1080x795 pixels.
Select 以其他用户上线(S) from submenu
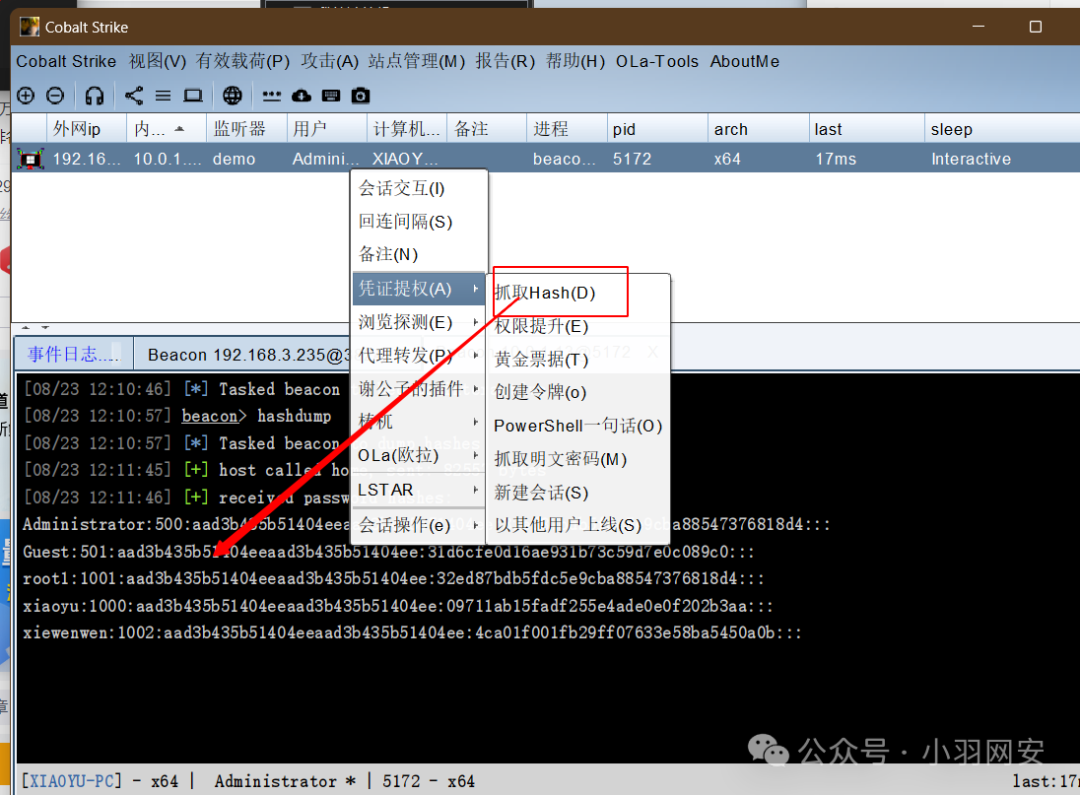(x=579, y=525)
